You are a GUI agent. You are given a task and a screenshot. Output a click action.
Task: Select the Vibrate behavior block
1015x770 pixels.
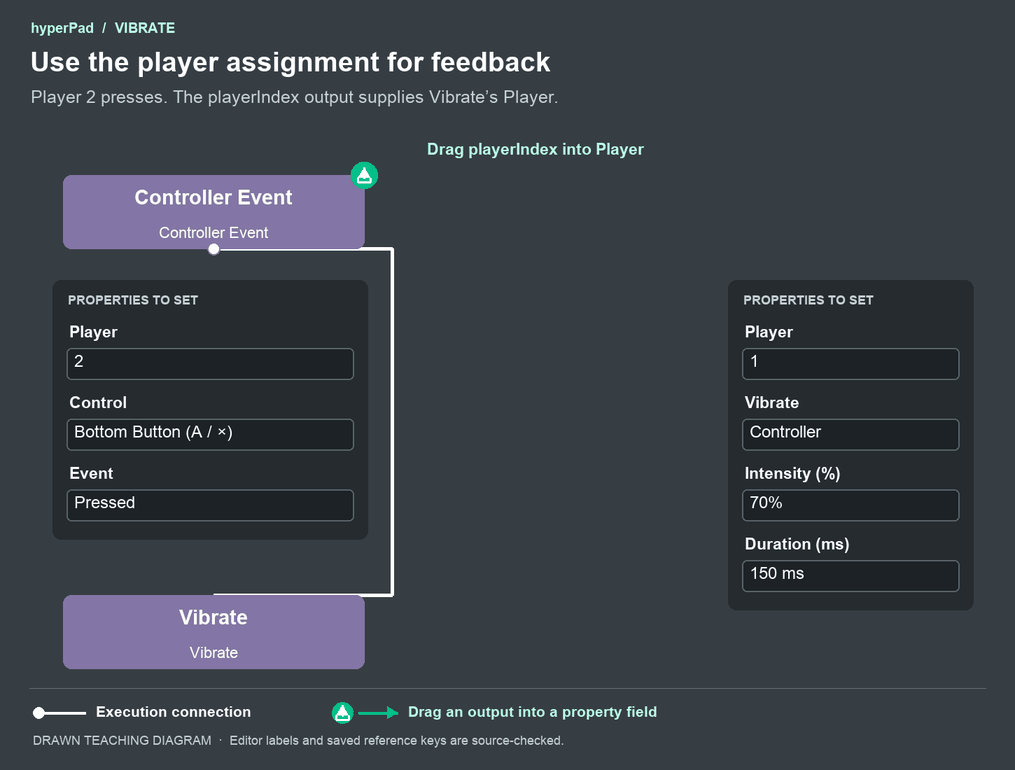(214, 632)
